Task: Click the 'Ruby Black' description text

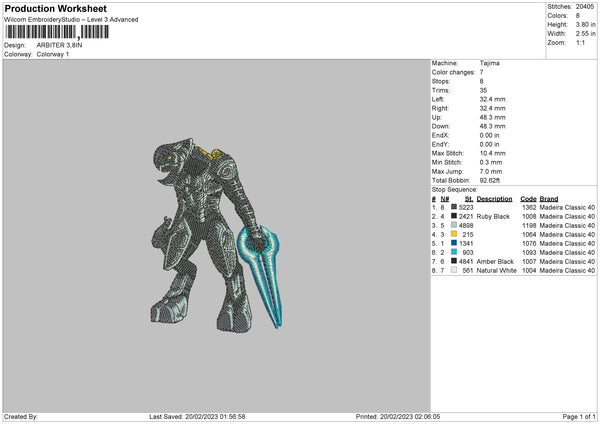Action: 493,217
